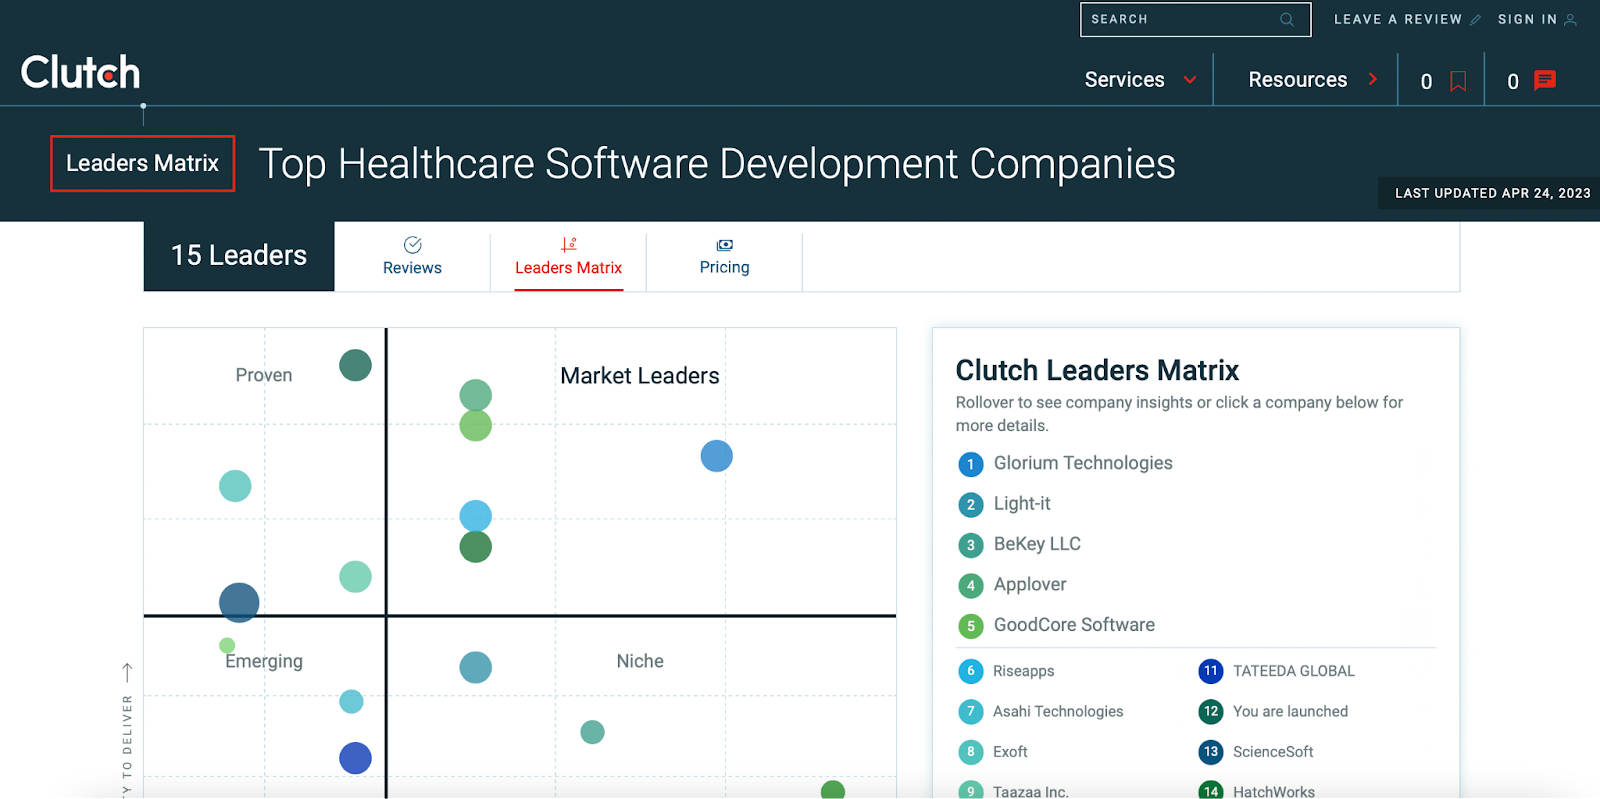Click the red bookmark icon
Image resolution: width=1600 pixels, height=799 pixels.
pos(1458,81)
